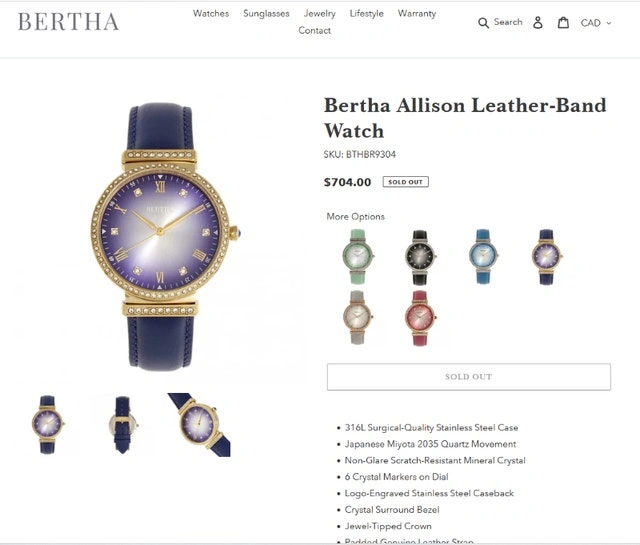Open the Lifestyle menu link
Screen dimensions: 640x545
click(367, 13)
